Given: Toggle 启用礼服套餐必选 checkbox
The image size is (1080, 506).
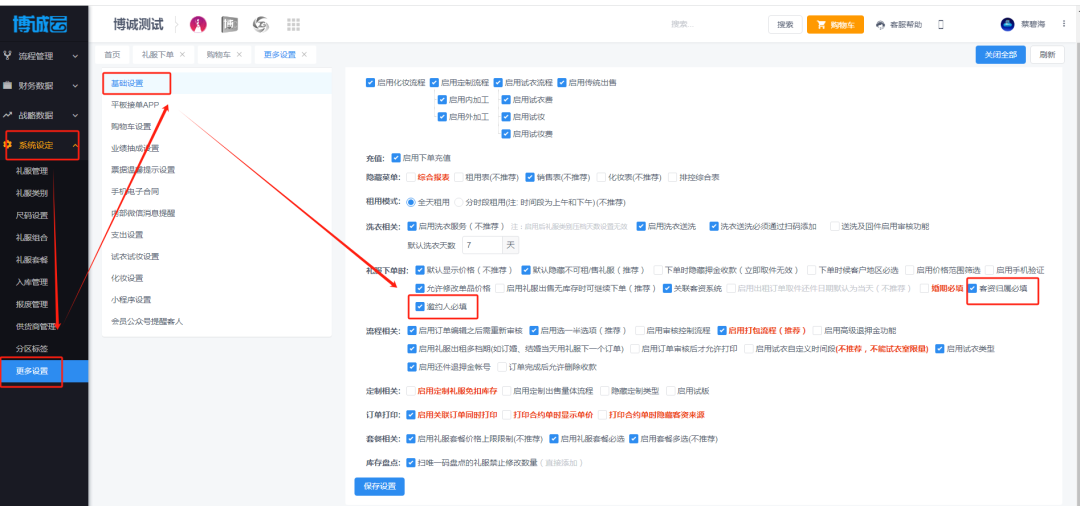Looking at the screenshot, I should click(x=554, y=439).
